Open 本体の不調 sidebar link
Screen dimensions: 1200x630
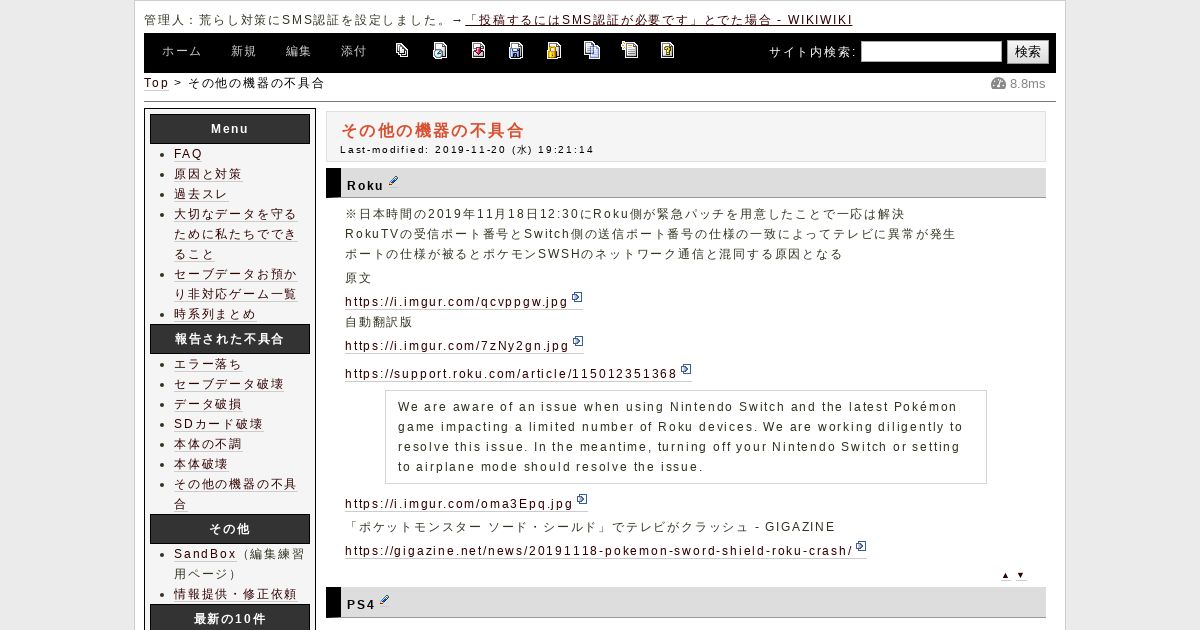208,444
